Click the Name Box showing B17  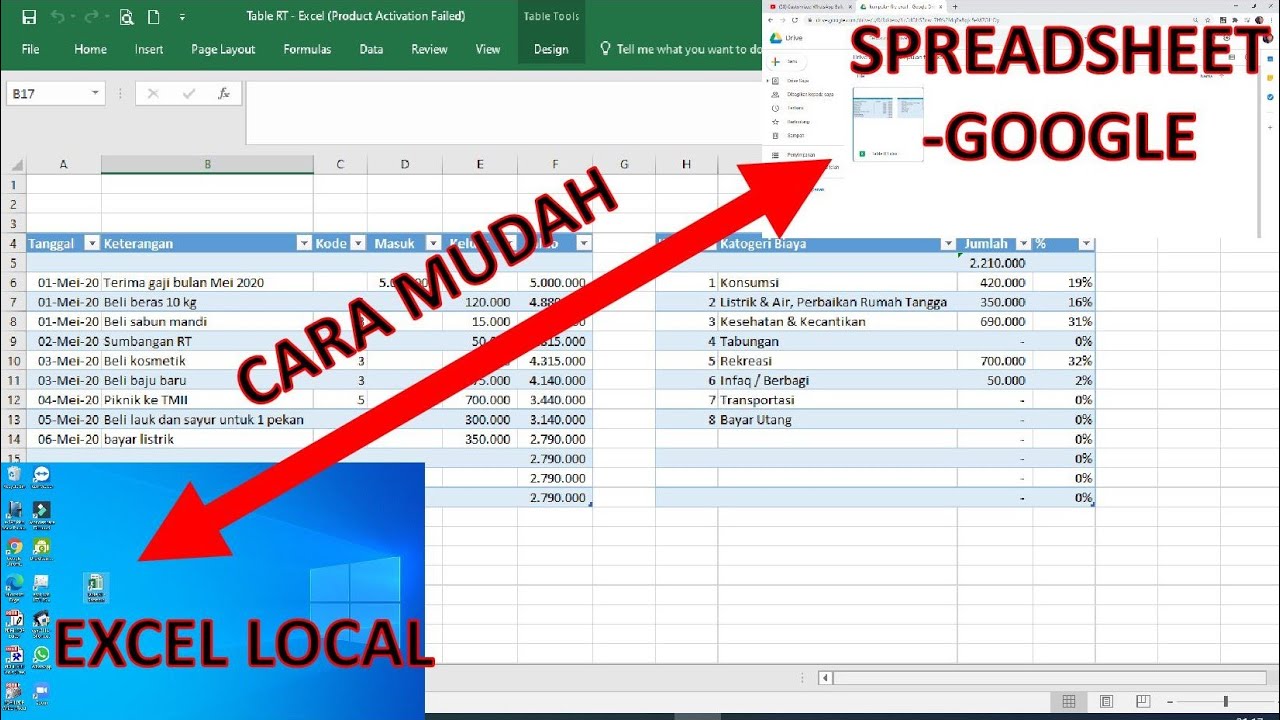[x=55, y=93]
